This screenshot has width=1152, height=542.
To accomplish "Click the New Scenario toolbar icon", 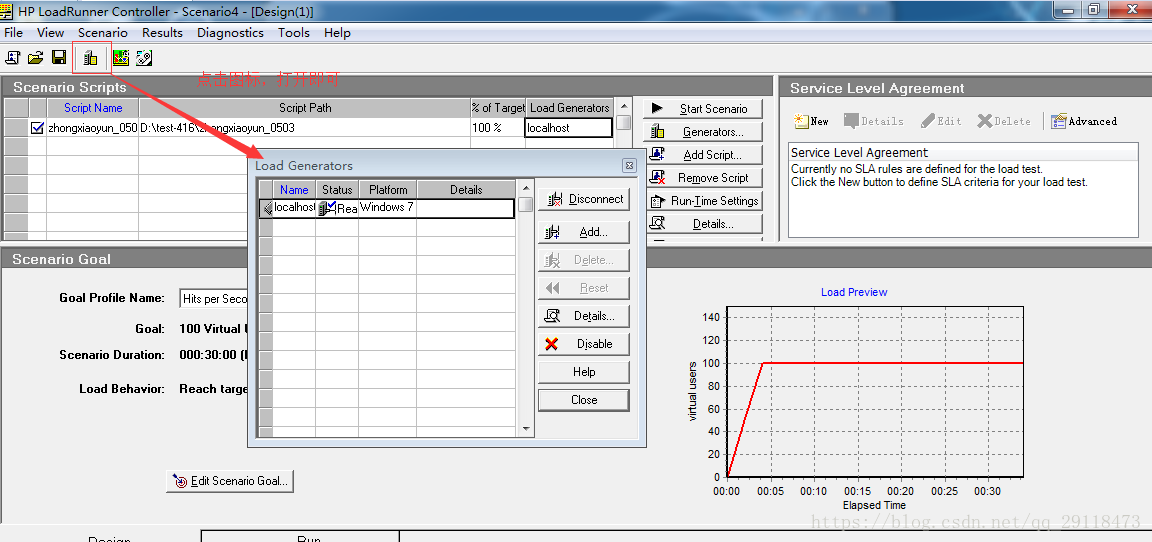I will pos(12,57).
